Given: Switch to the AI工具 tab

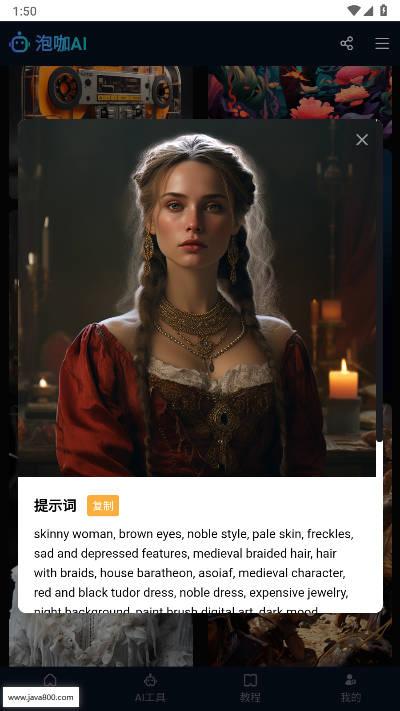Looking at the screenshot, I should (150, 688).
